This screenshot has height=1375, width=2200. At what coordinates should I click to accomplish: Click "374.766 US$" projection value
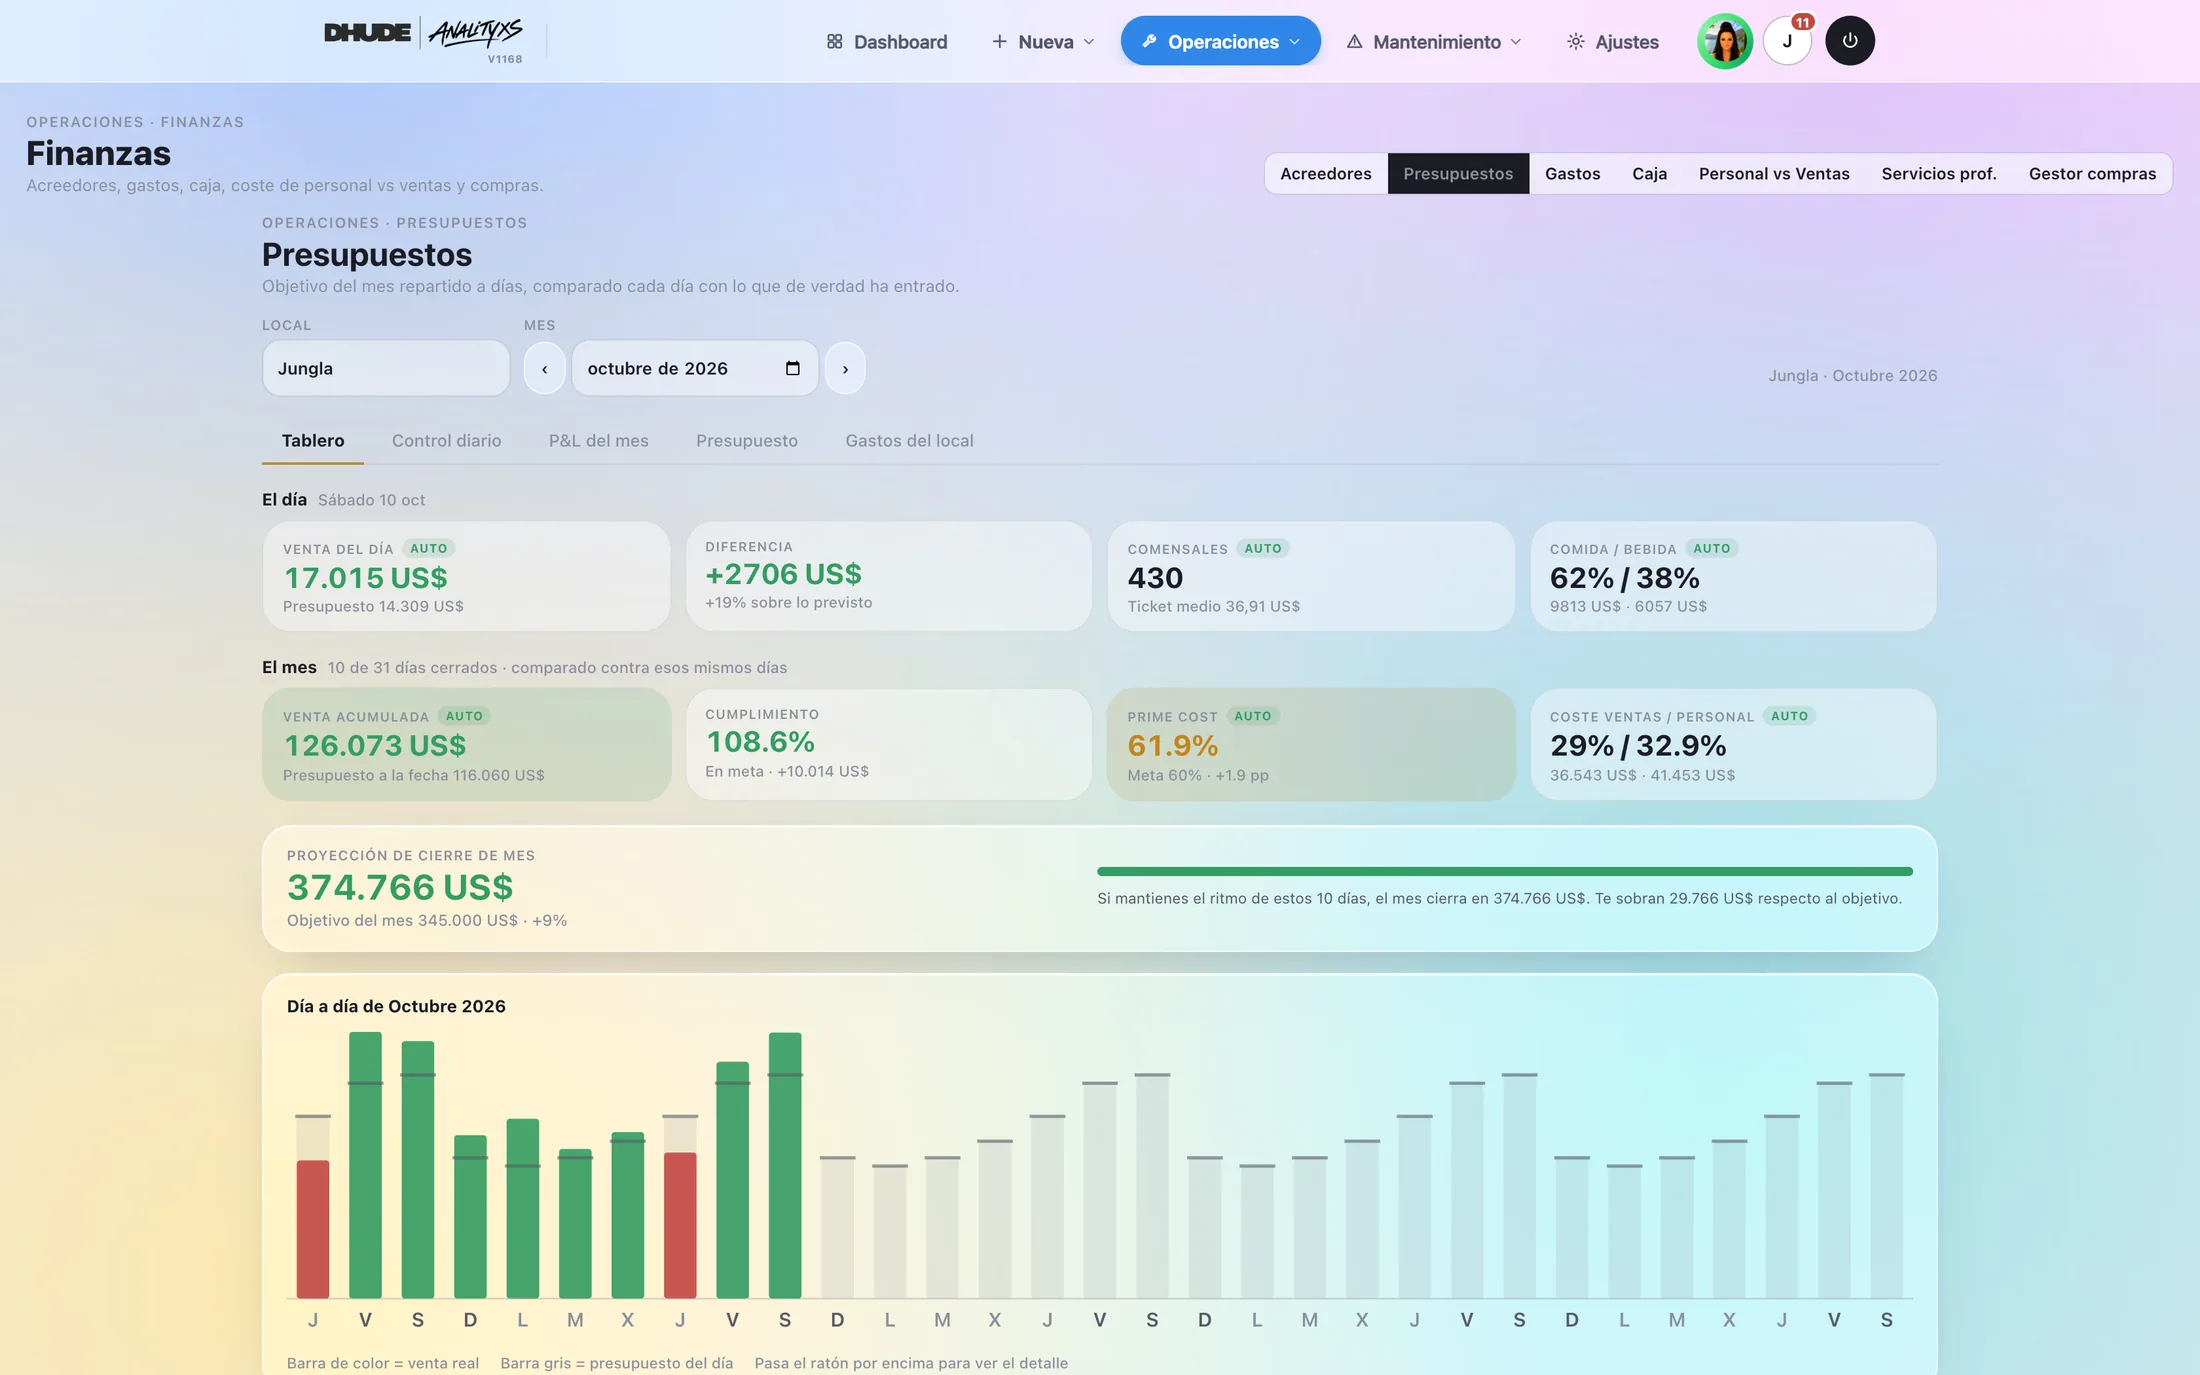click(400, 887)
